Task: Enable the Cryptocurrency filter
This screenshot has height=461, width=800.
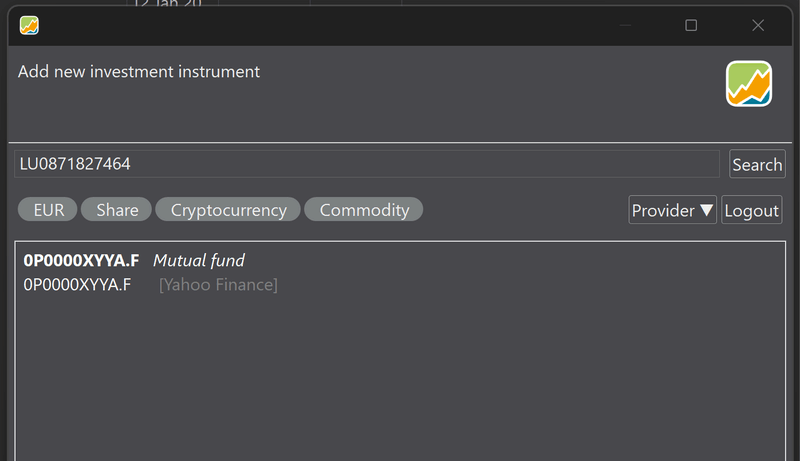Action: 228,210
